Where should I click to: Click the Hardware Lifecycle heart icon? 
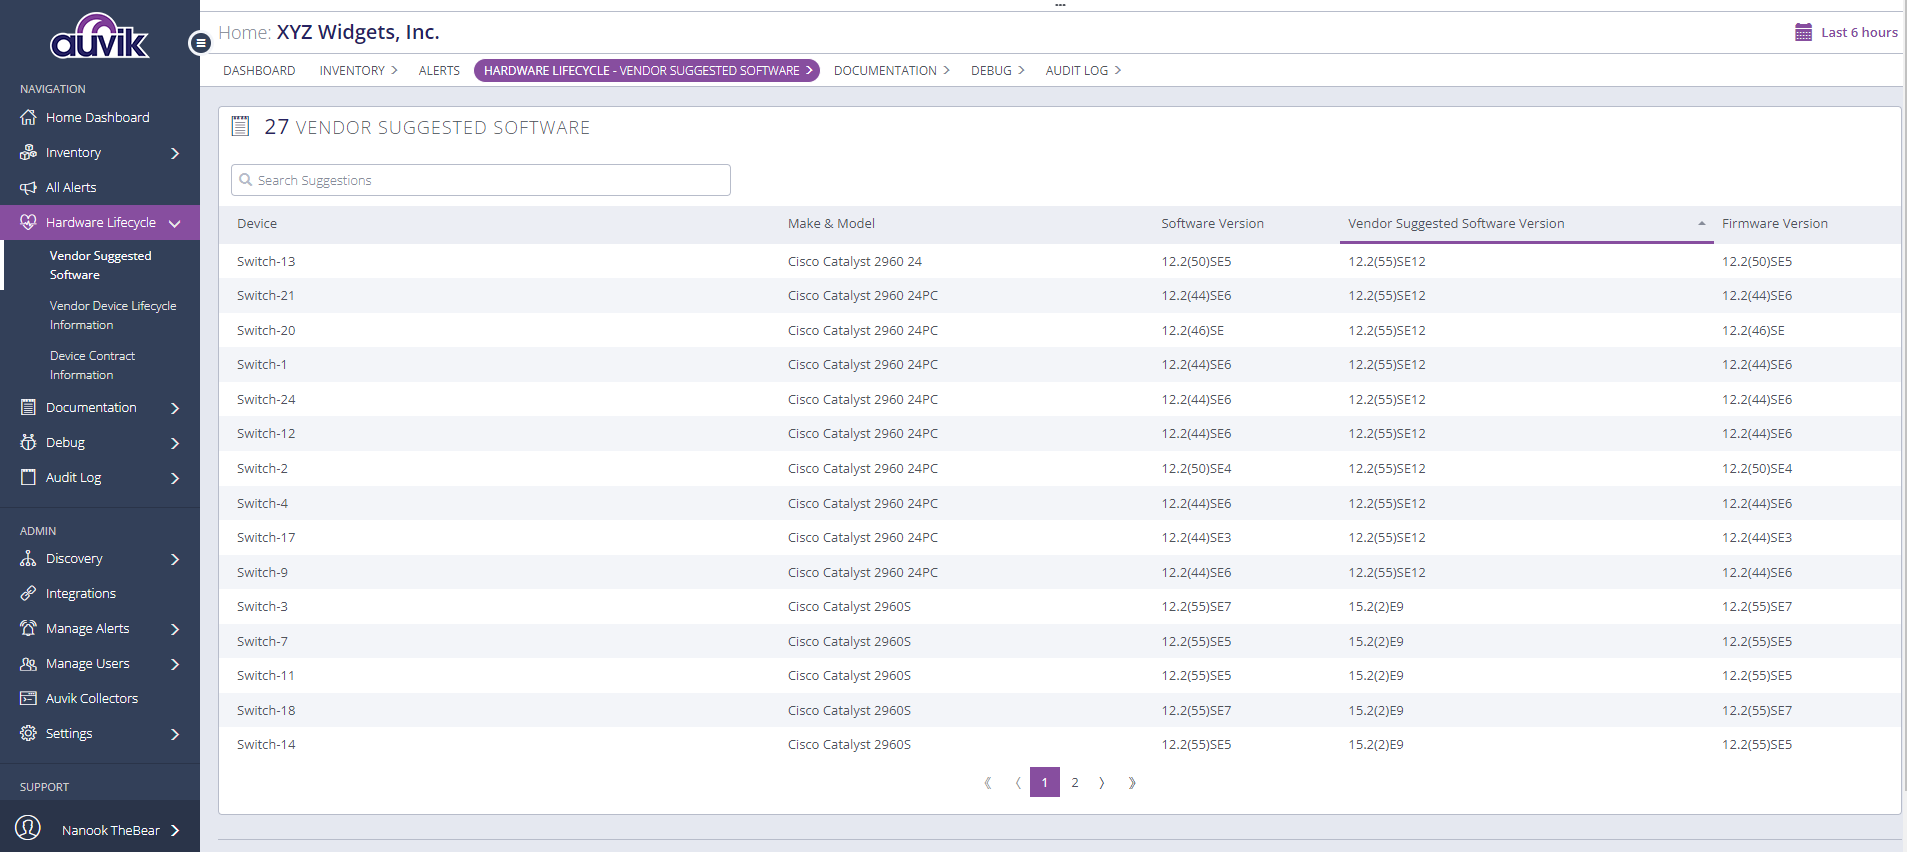point(28,222)
